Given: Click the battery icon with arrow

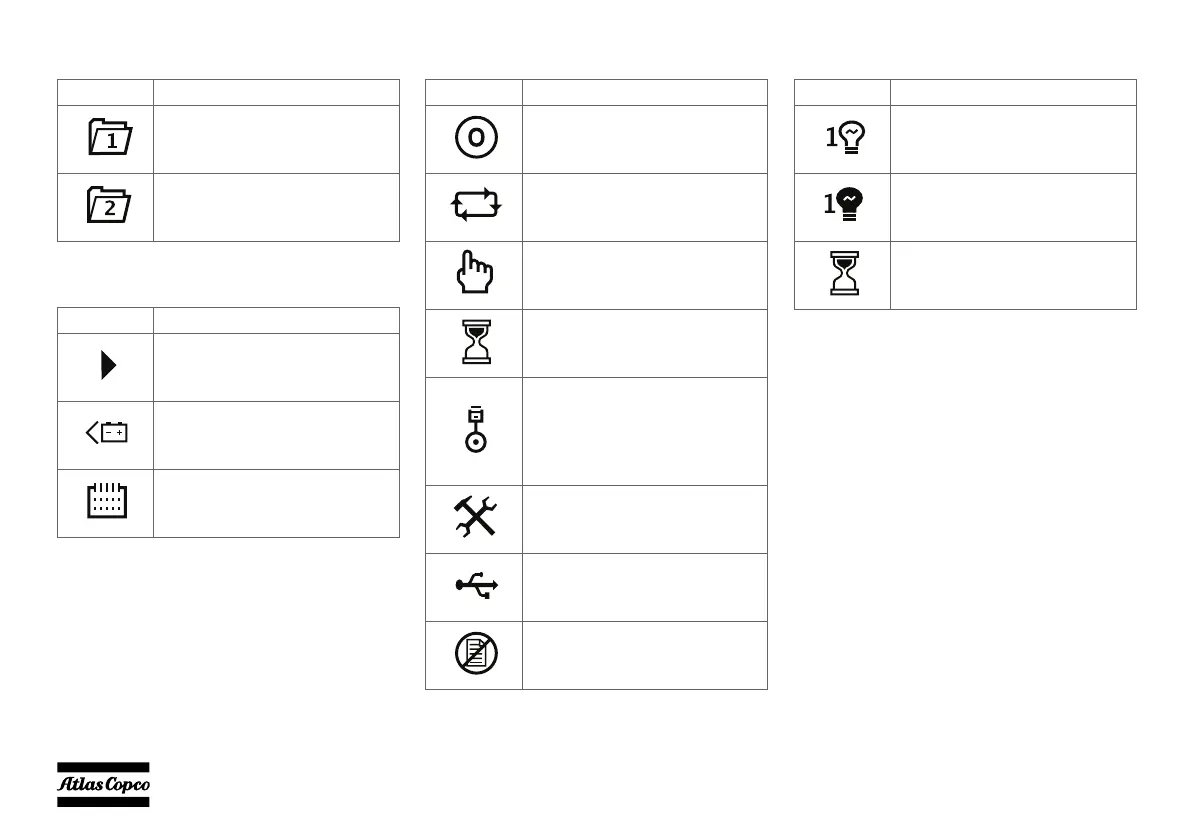Looking at the screenshot, I should [106, 433].
